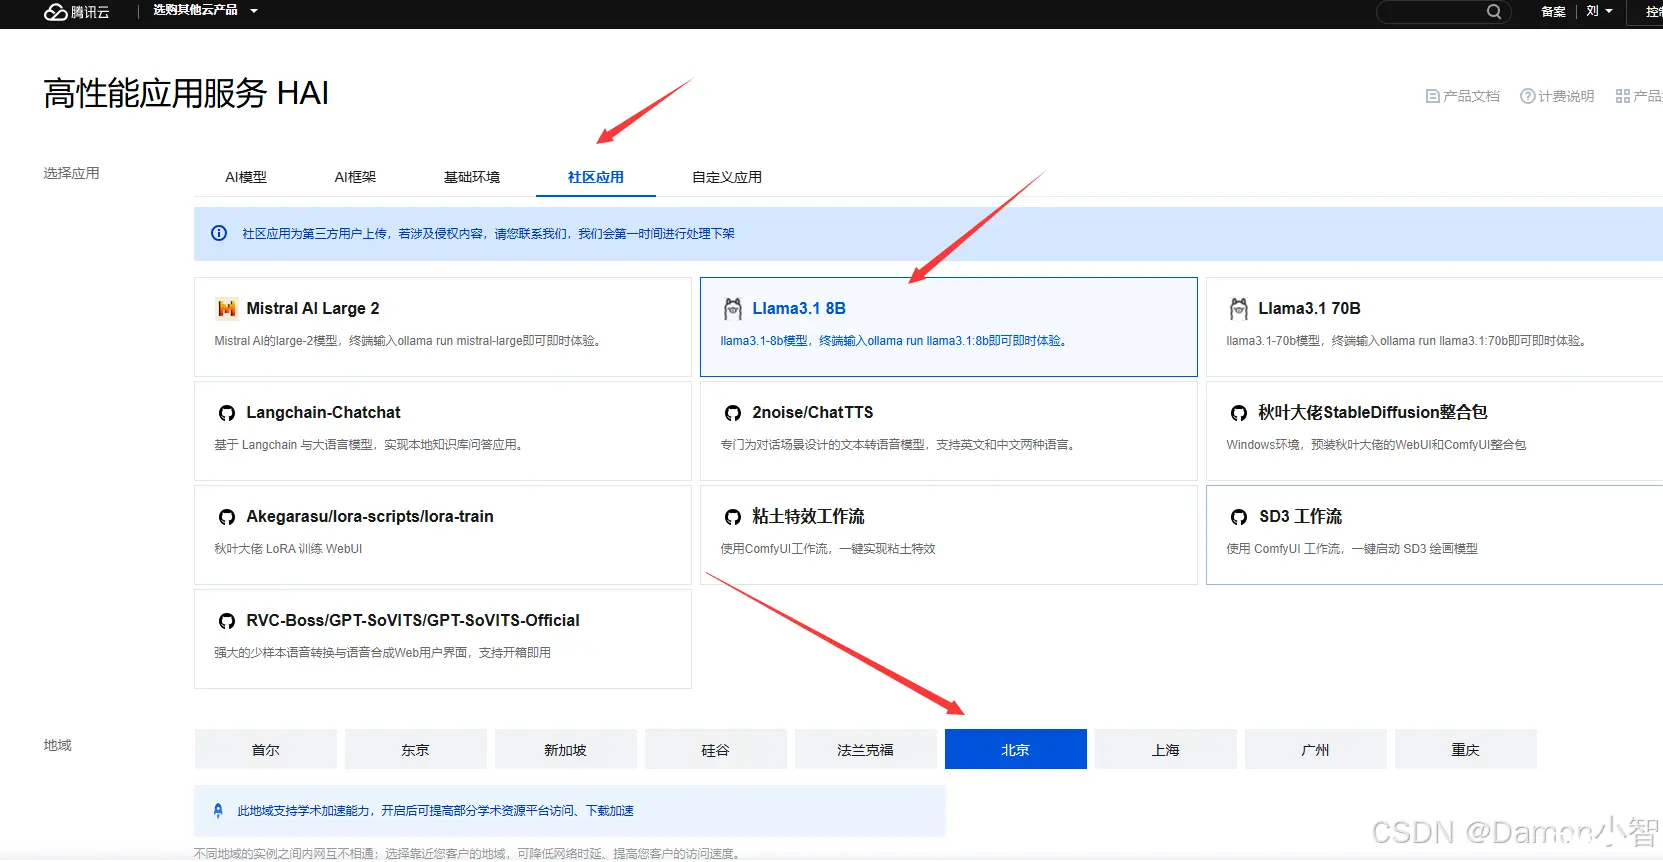Choose the 东京 region button
Viewport: 1663px width, 862px height.
[416, 749]
